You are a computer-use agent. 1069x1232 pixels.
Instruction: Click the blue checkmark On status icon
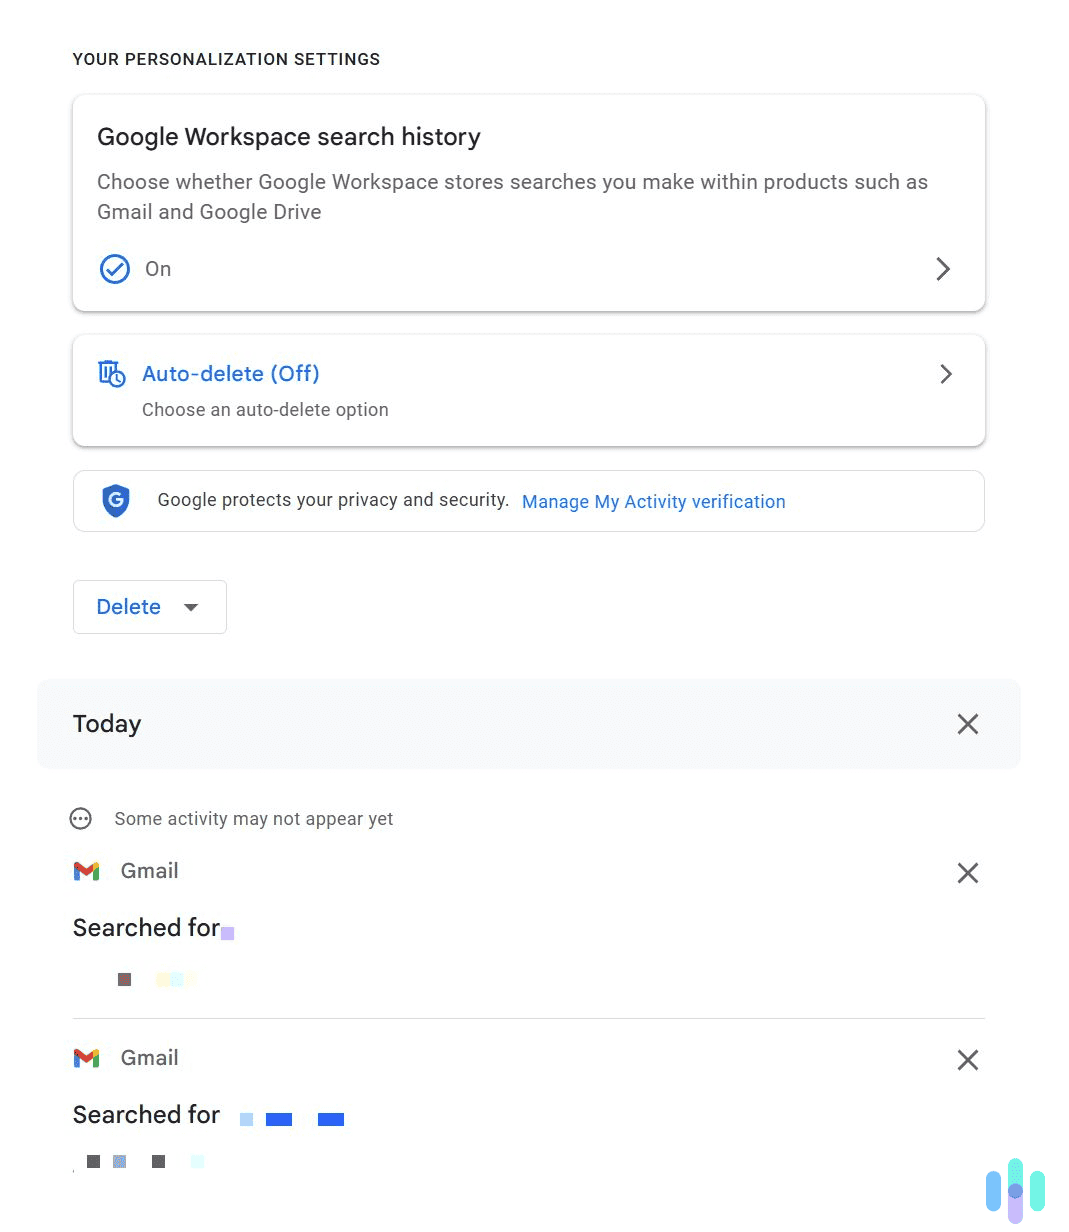pyautogui.click(x=114, y=269)
